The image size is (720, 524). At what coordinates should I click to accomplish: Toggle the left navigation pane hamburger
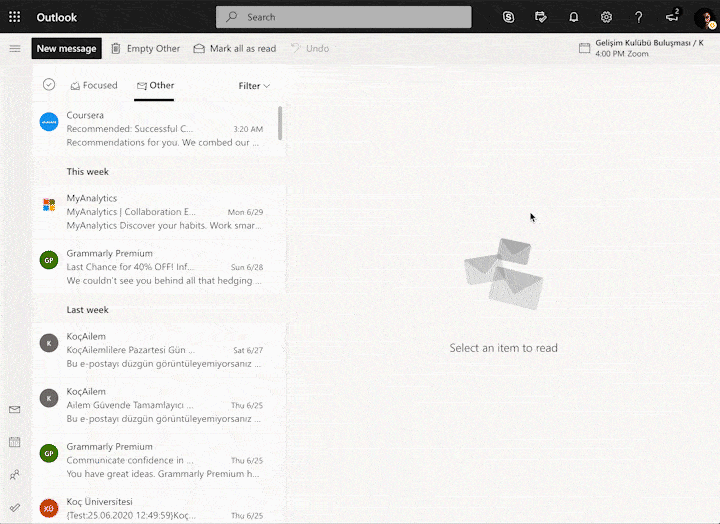coord(14,48)
